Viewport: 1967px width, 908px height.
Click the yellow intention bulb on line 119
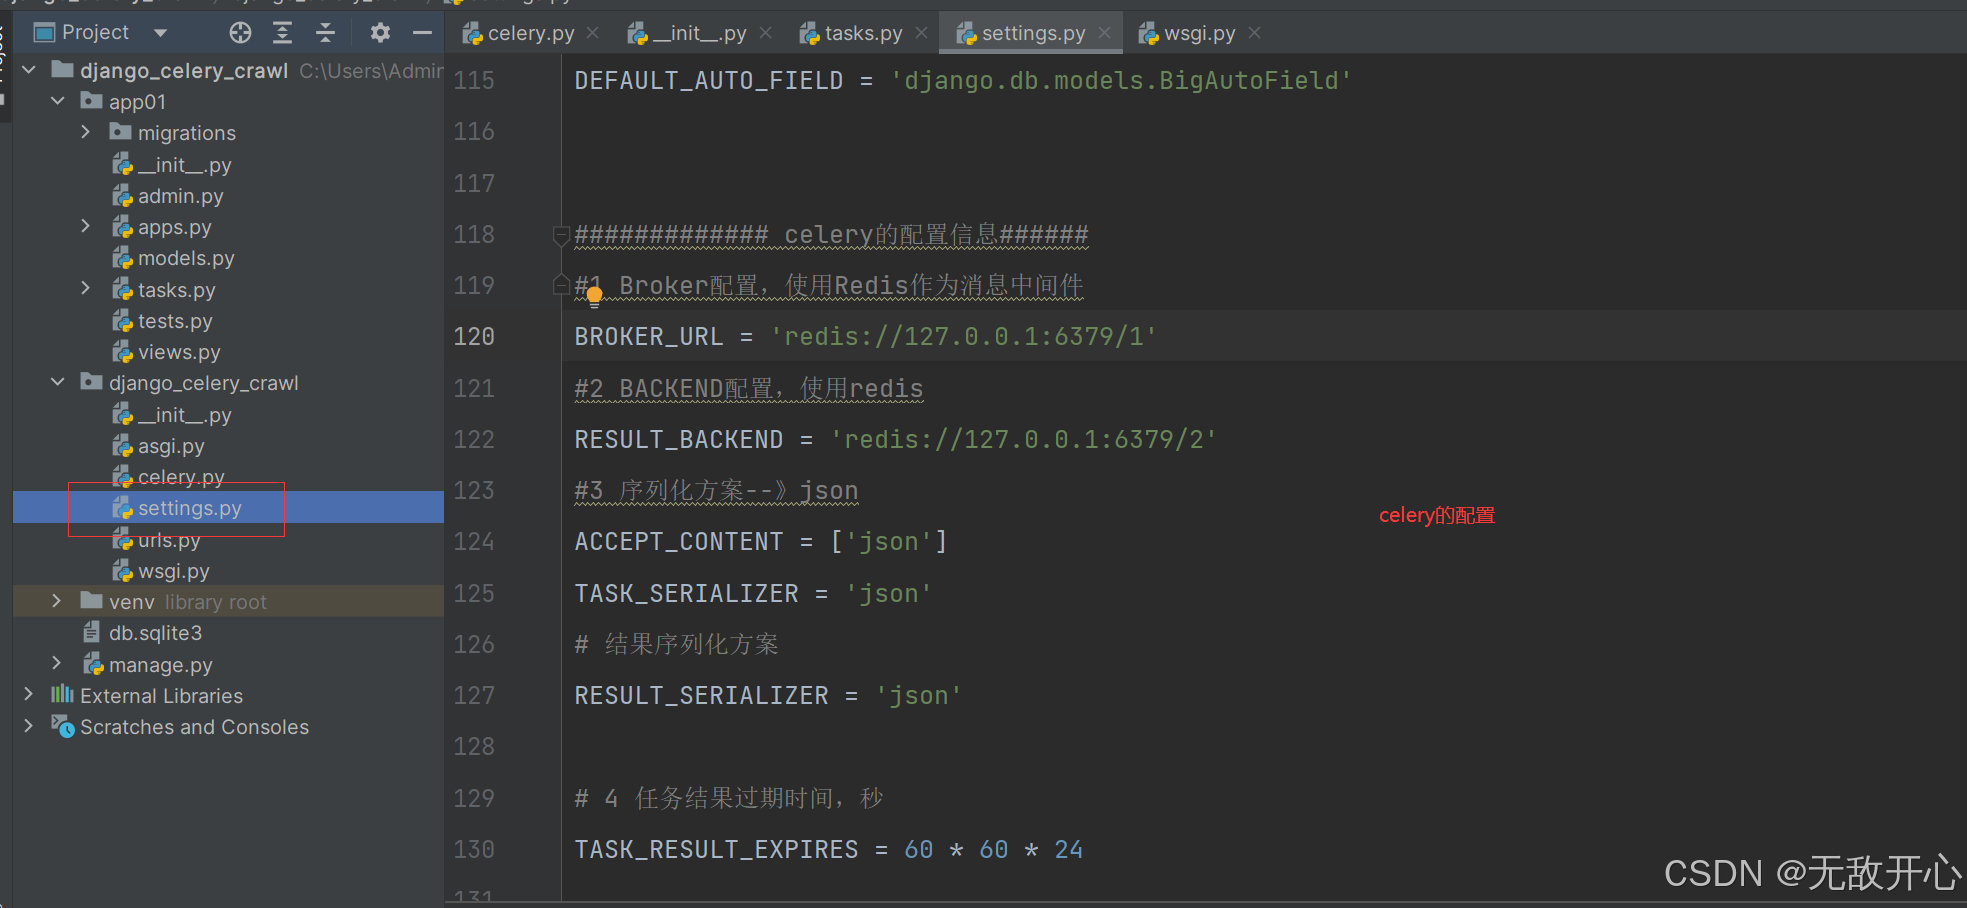594,295
